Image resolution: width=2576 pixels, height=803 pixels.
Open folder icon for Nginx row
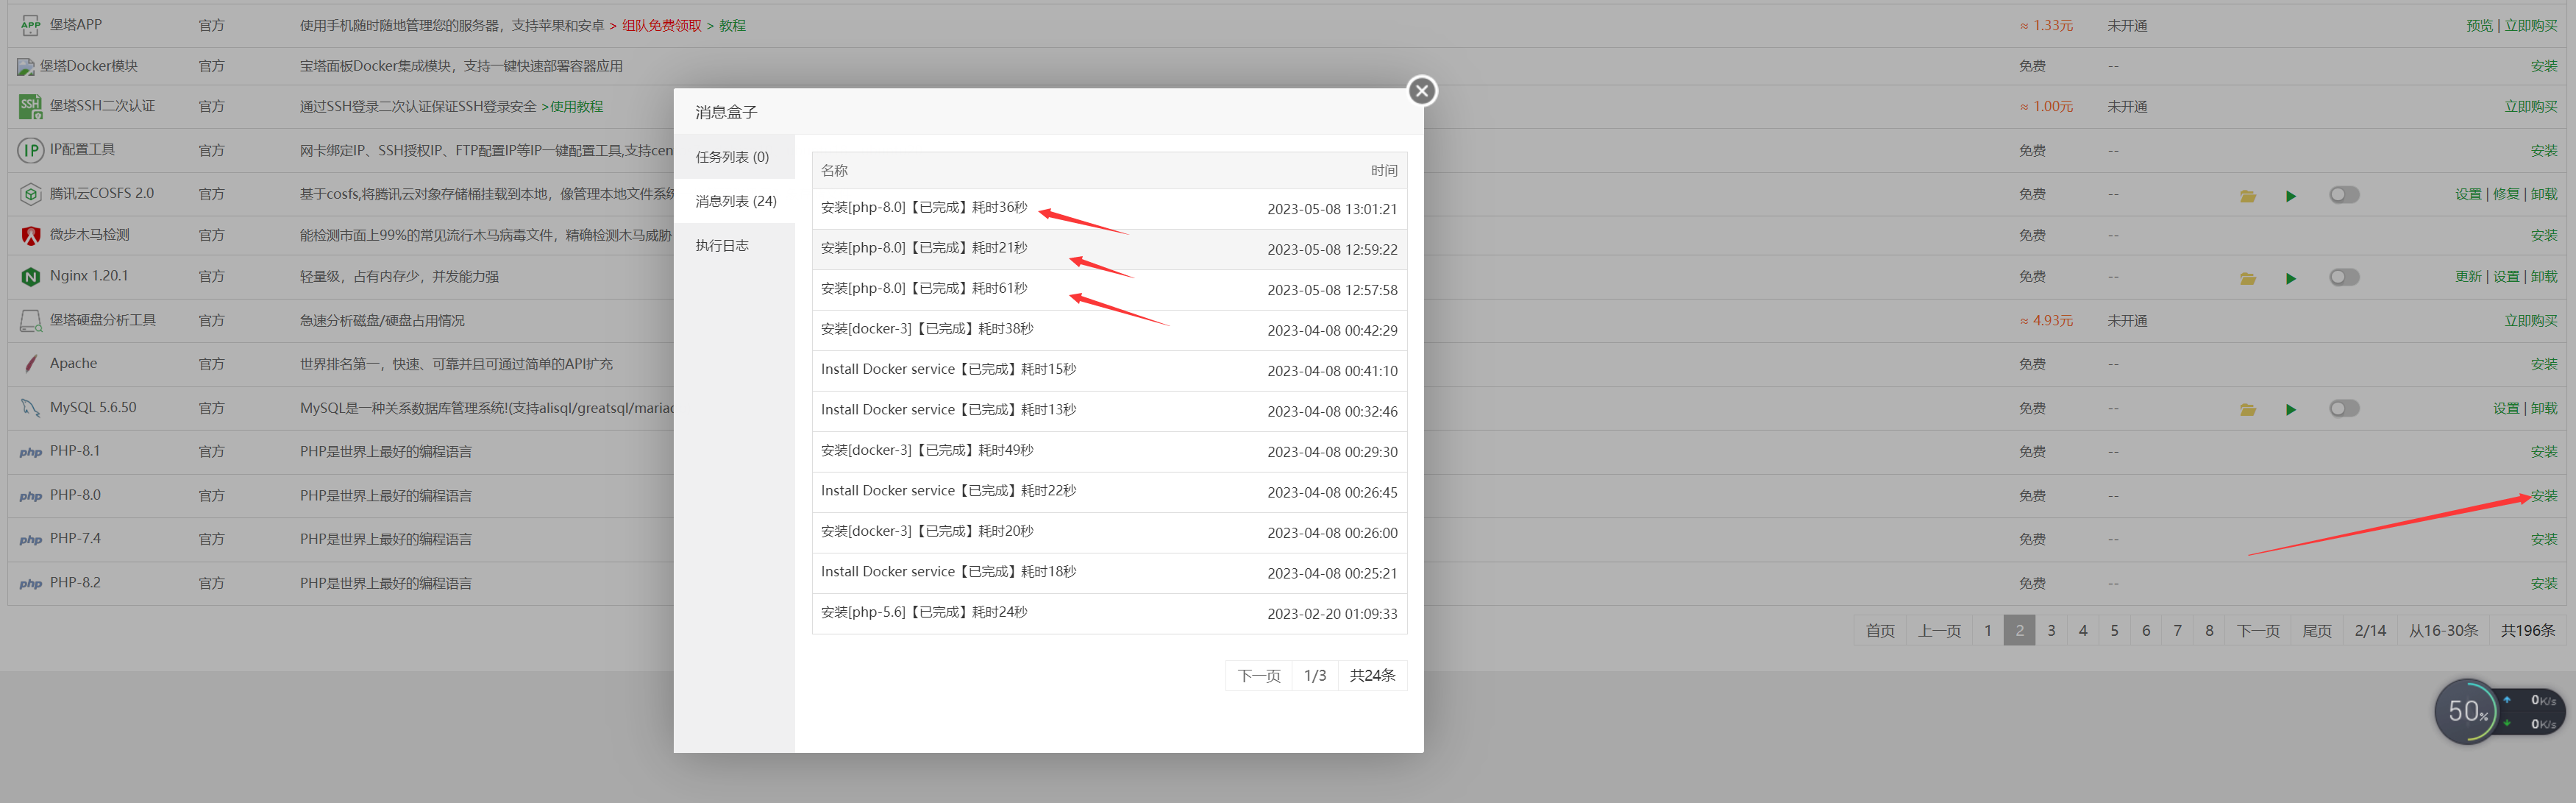[x=2247, y=278]
